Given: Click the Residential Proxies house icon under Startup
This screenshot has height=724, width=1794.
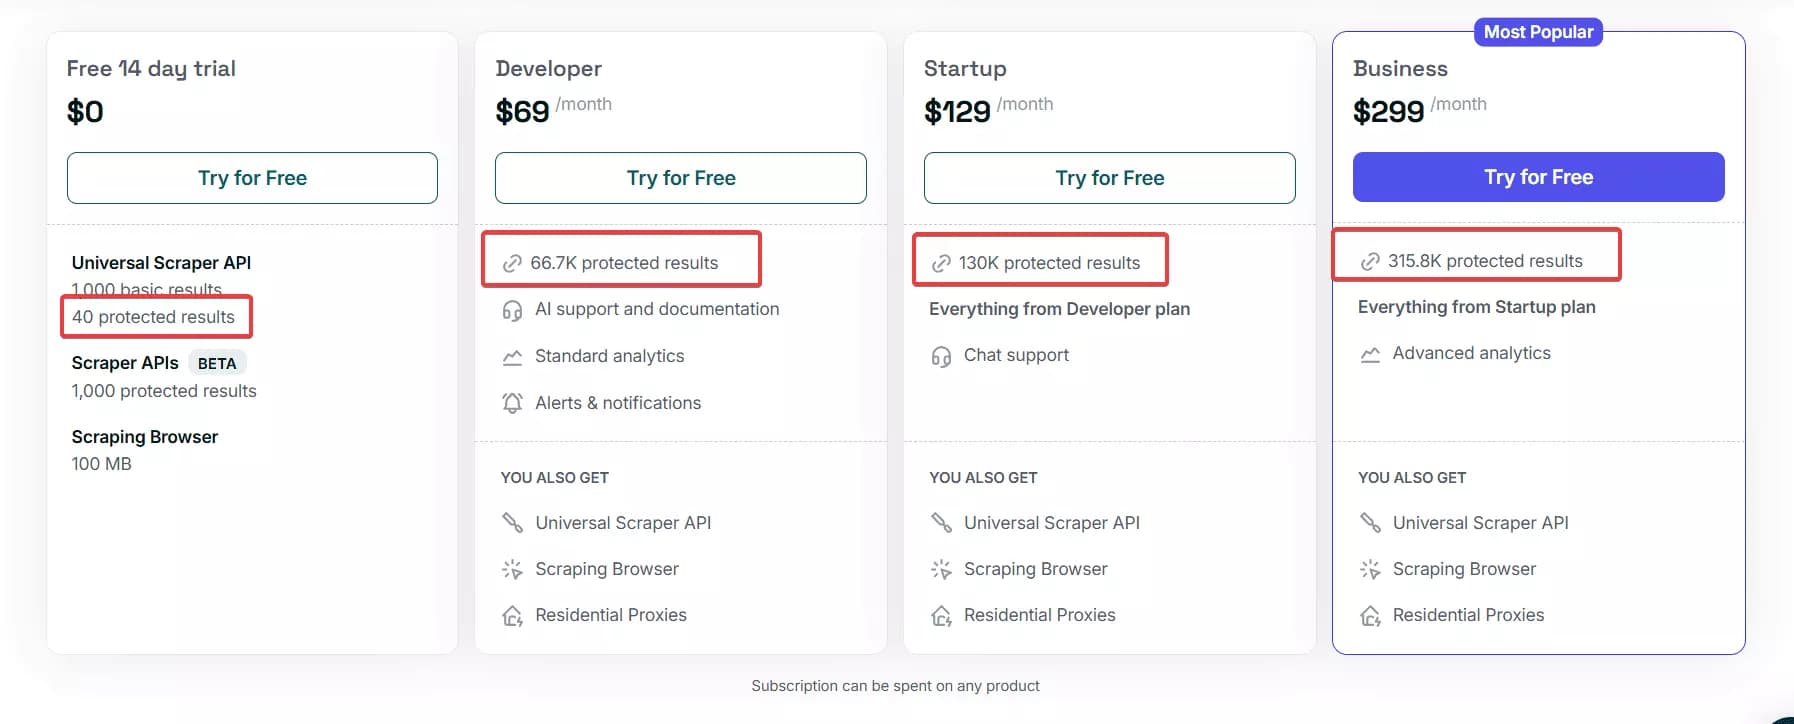Looking at the screenshot, I should tap(941, 615).
